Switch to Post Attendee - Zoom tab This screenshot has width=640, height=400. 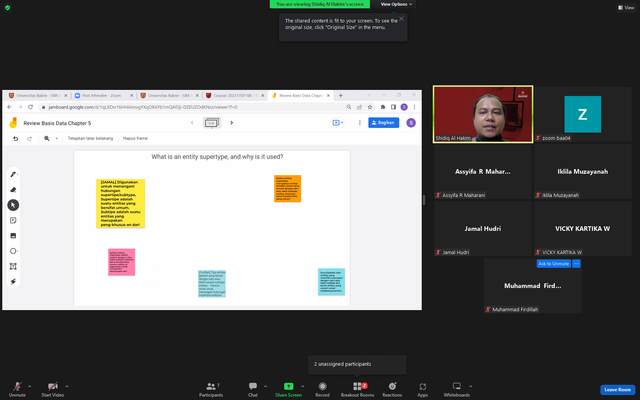pyautogui.click(x=103, y=96)
